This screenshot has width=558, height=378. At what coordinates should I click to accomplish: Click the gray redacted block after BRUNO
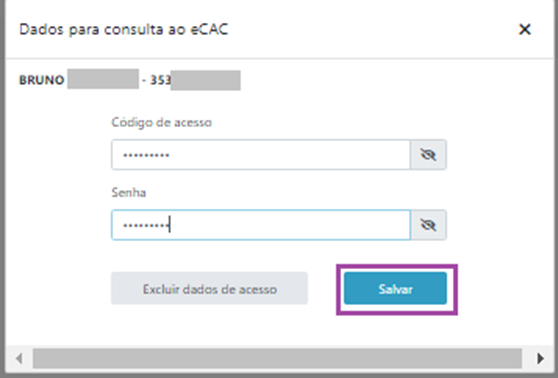pyautogui.click(x=103, y=79)
